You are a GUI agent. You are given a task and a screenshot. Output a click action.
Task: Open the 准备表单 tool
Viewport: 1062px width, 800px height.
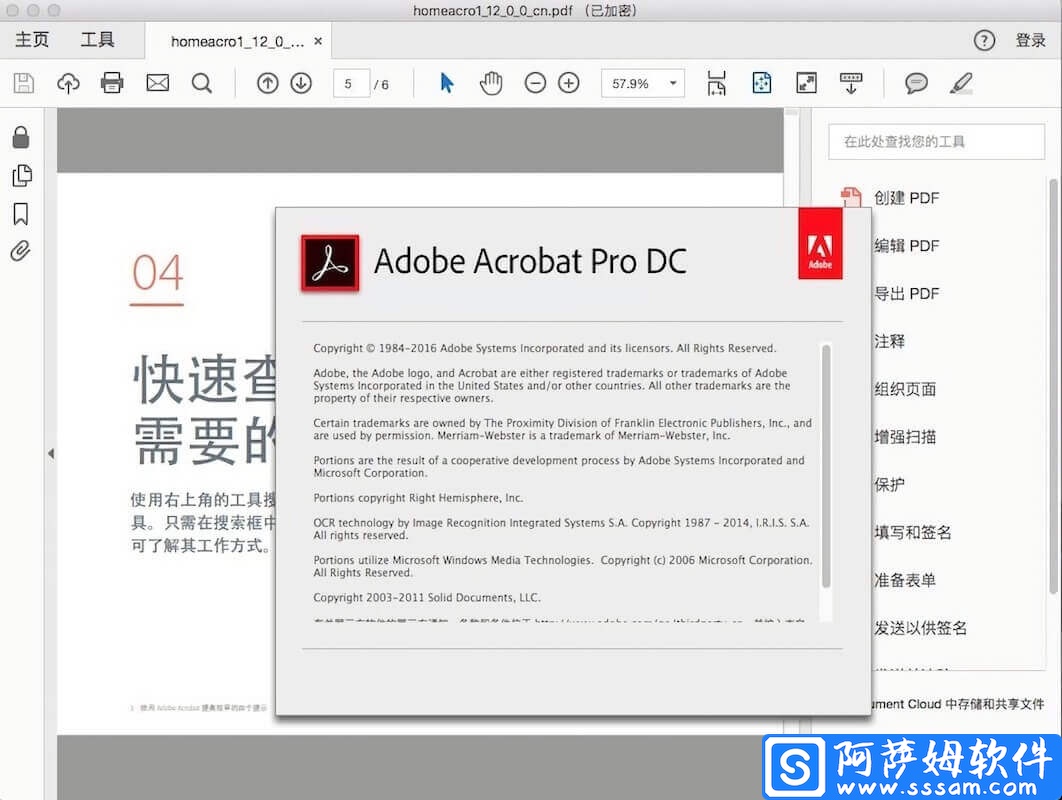905,580
